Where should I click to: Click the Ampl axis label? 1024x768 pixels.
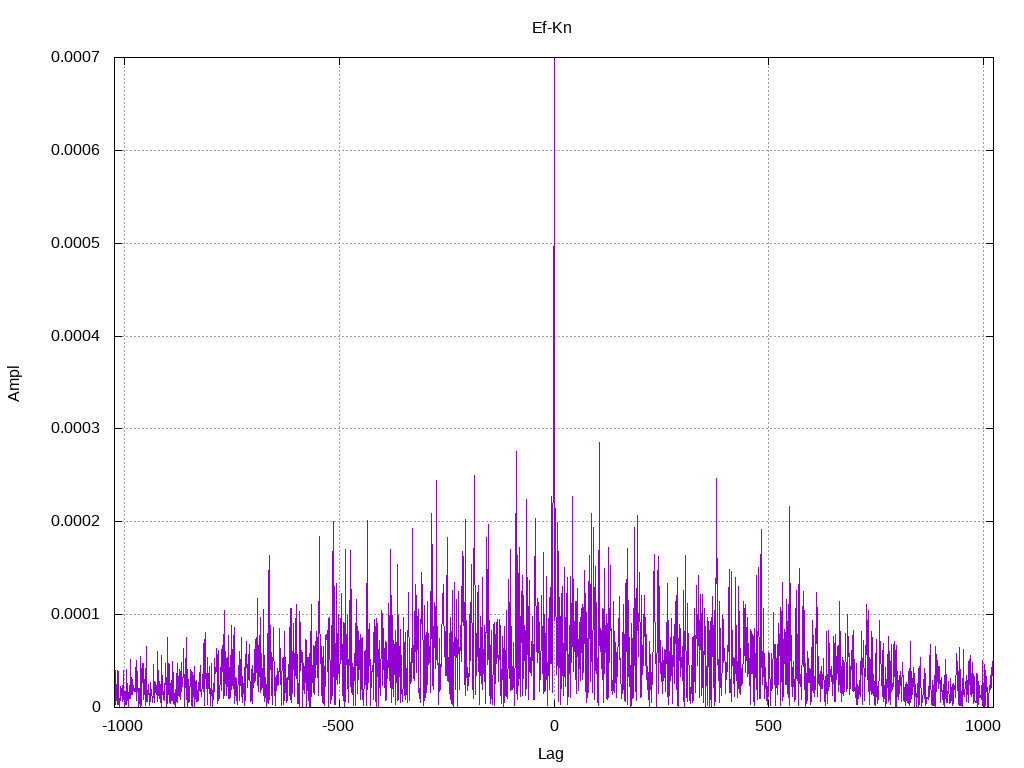[14, 383]
